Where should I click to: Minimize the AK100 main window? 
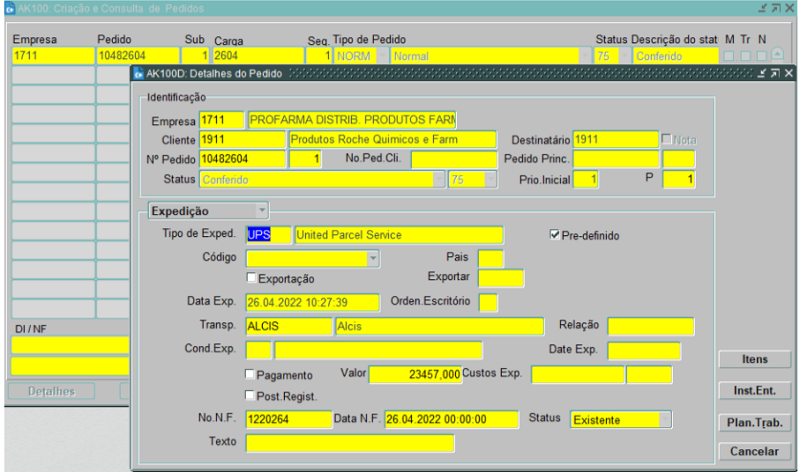click(765, 8)
